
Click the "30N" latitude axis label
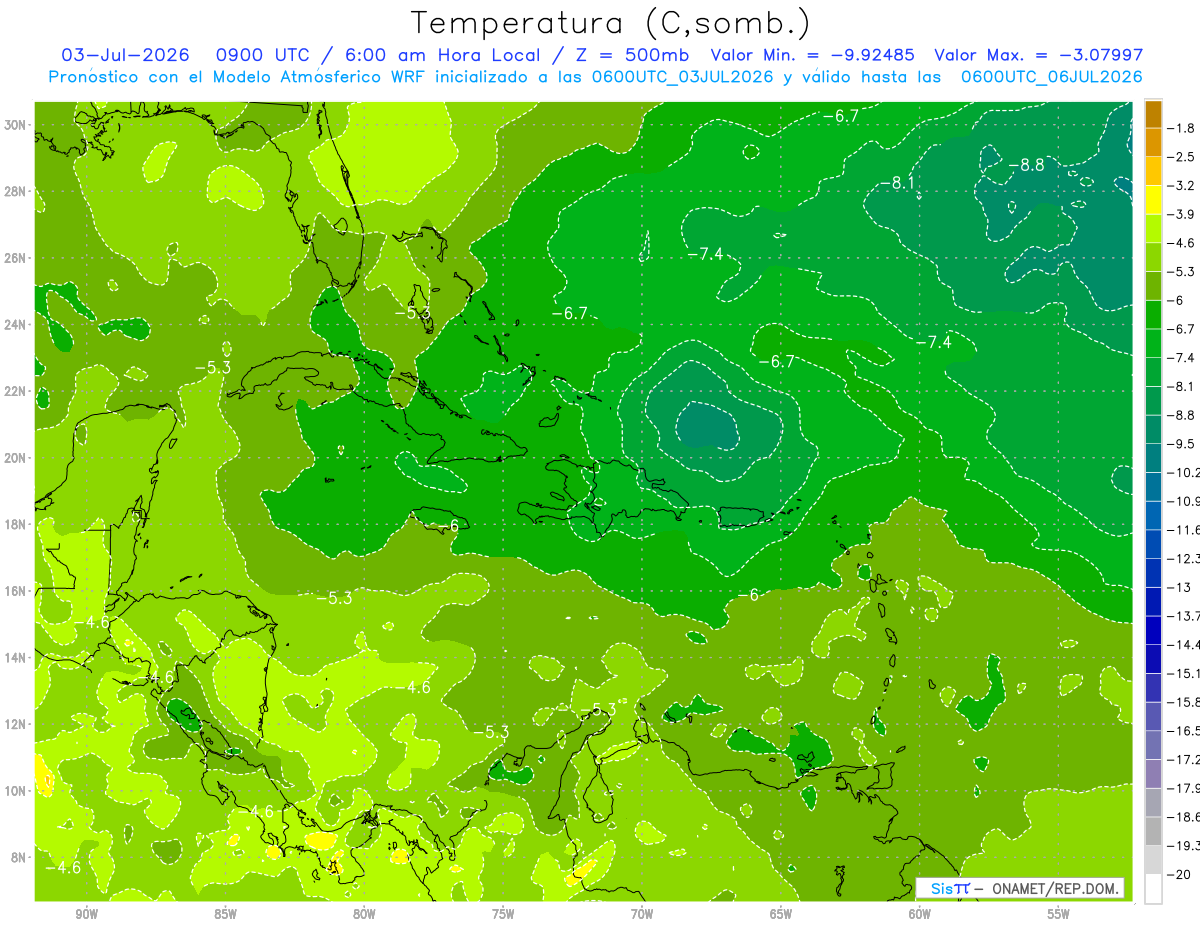click(16, 125)
